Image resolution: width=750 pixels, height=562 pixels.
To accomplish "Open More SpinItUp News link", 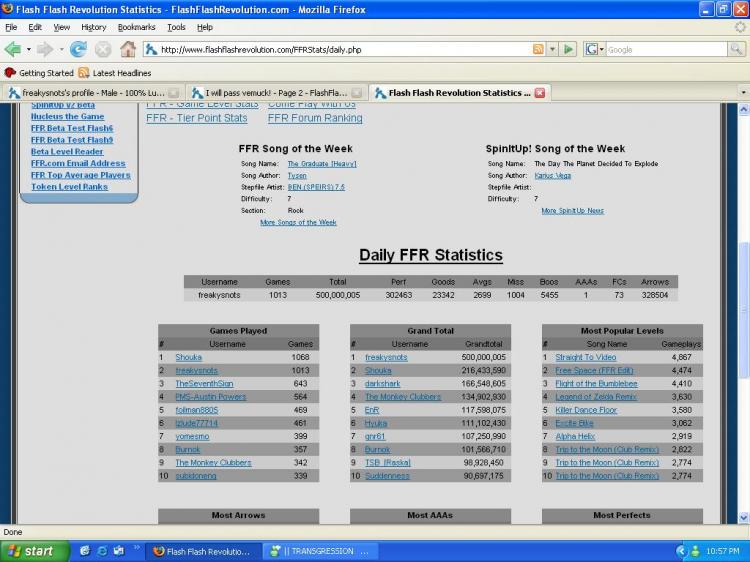I will 573,210.
